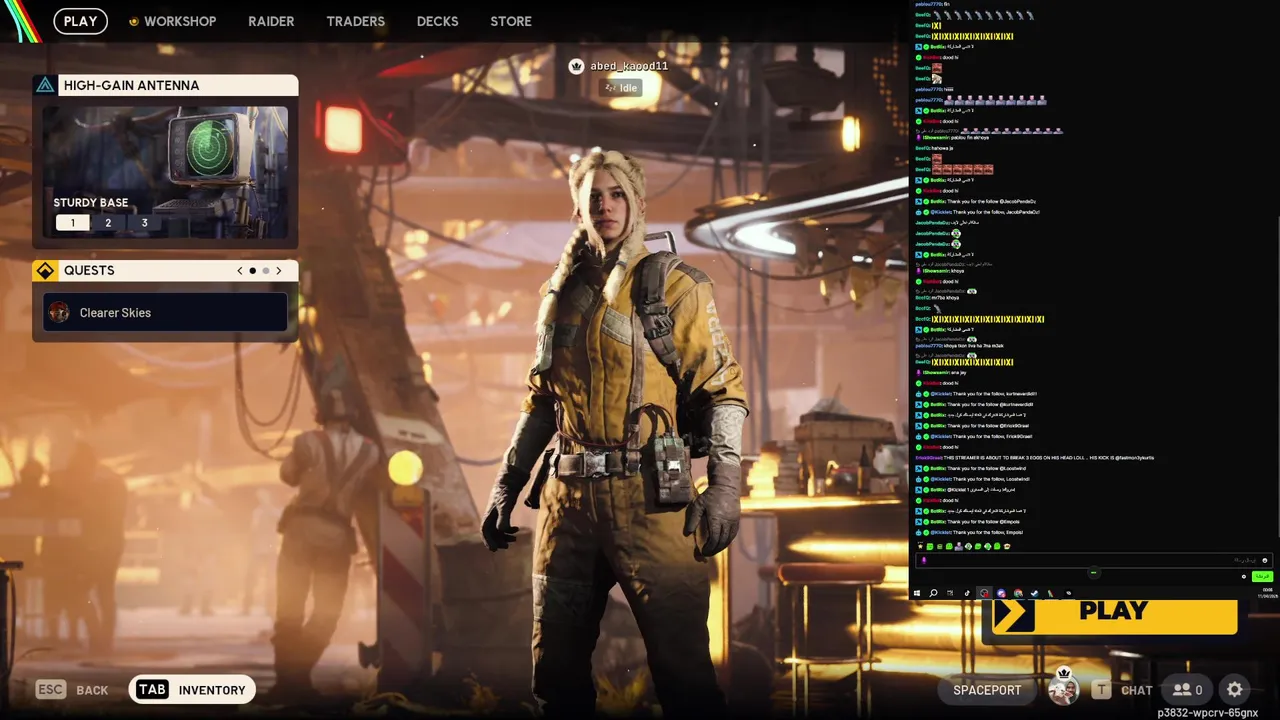Click the Workshop notification dot icon

134,21
